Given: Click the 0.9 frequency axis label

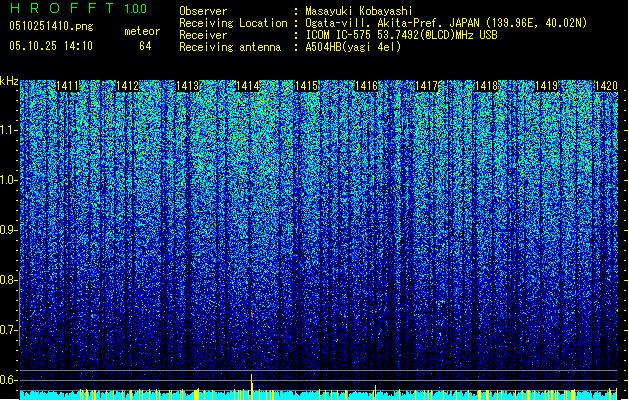Looking at the screenshot, I should (x=8, y=230).
